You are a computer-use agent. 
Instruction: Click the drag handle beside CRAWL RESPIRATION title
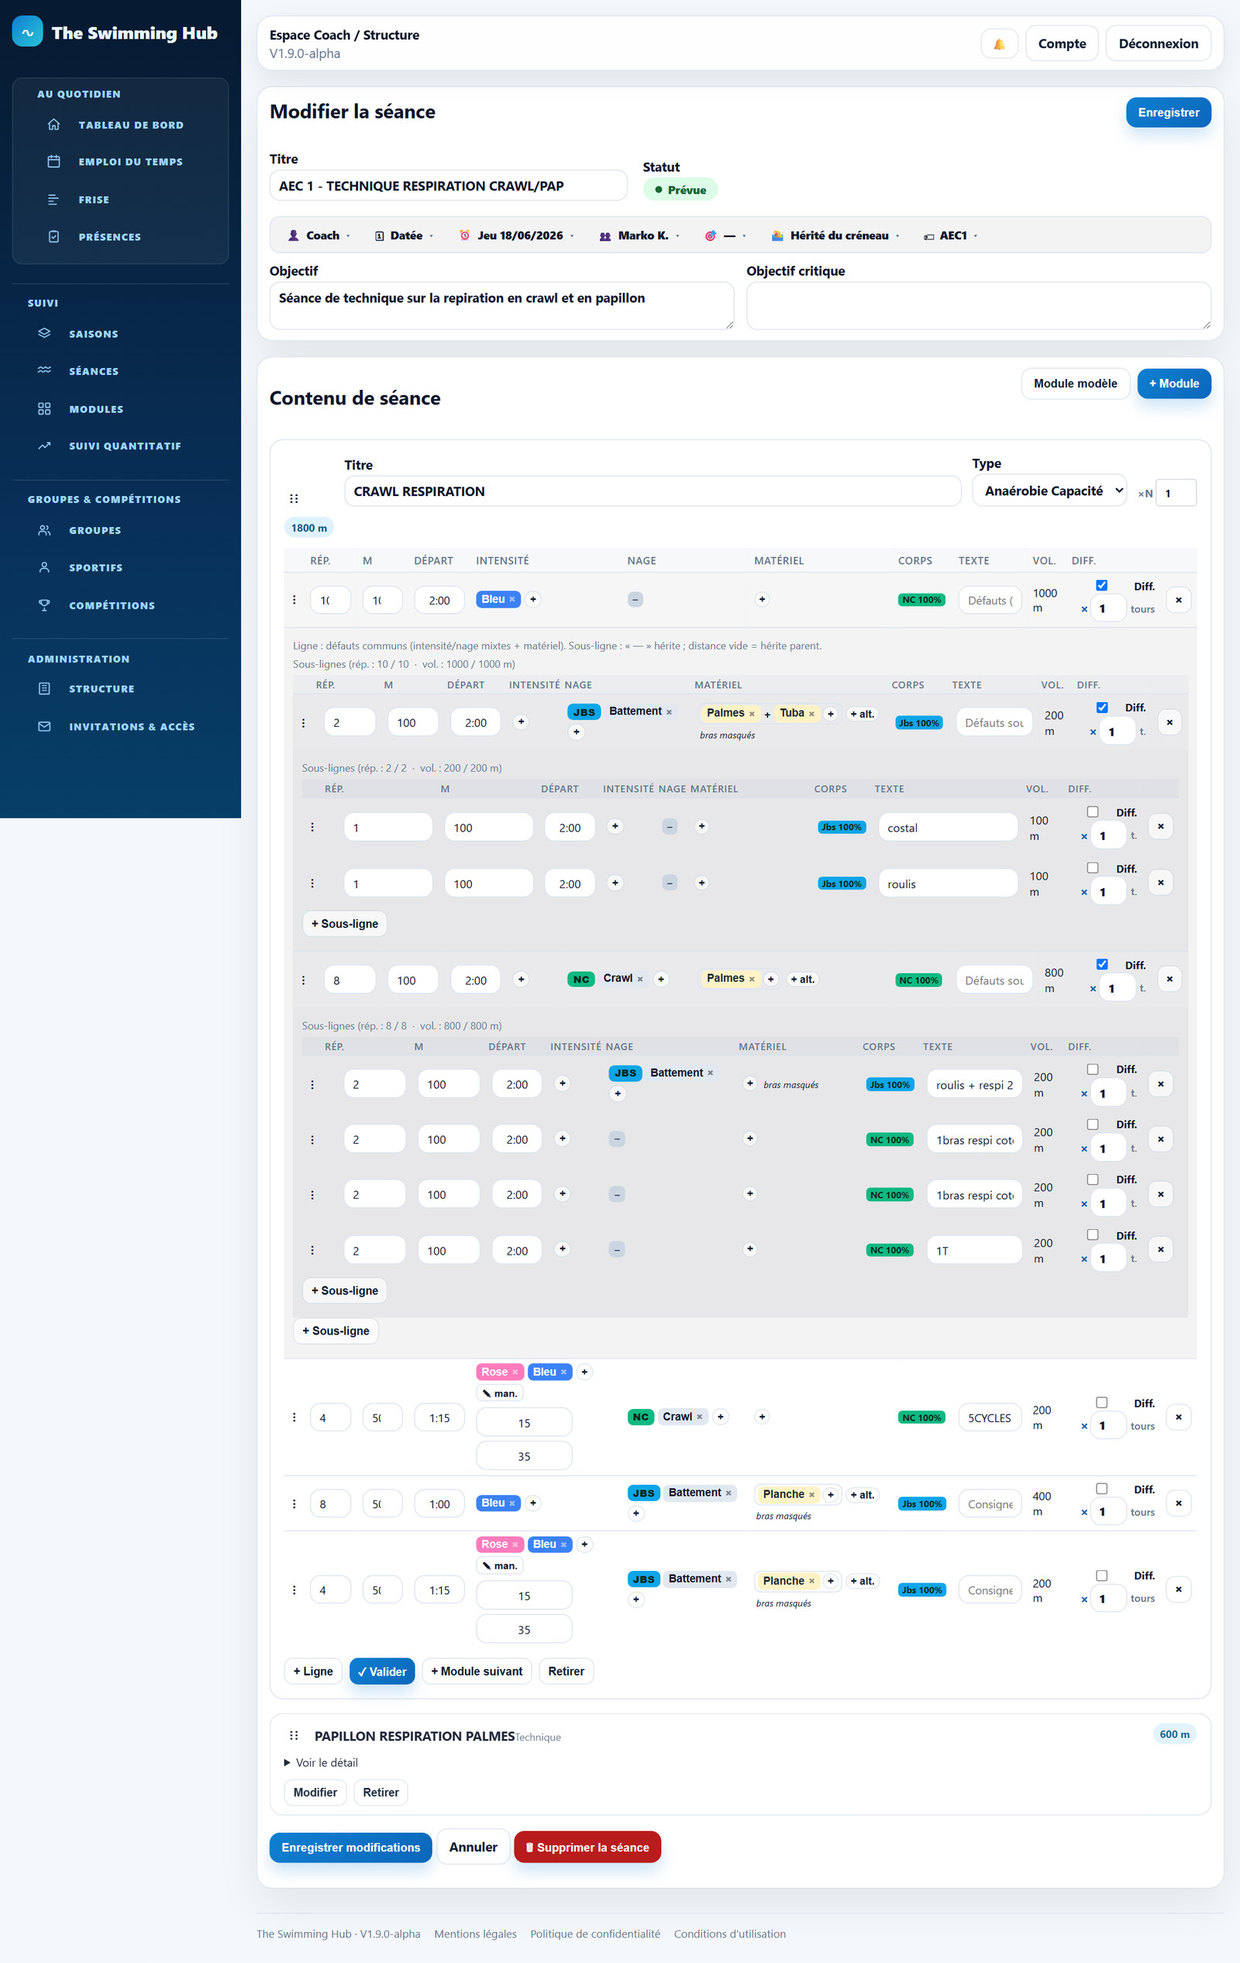[x=294, y=498]
